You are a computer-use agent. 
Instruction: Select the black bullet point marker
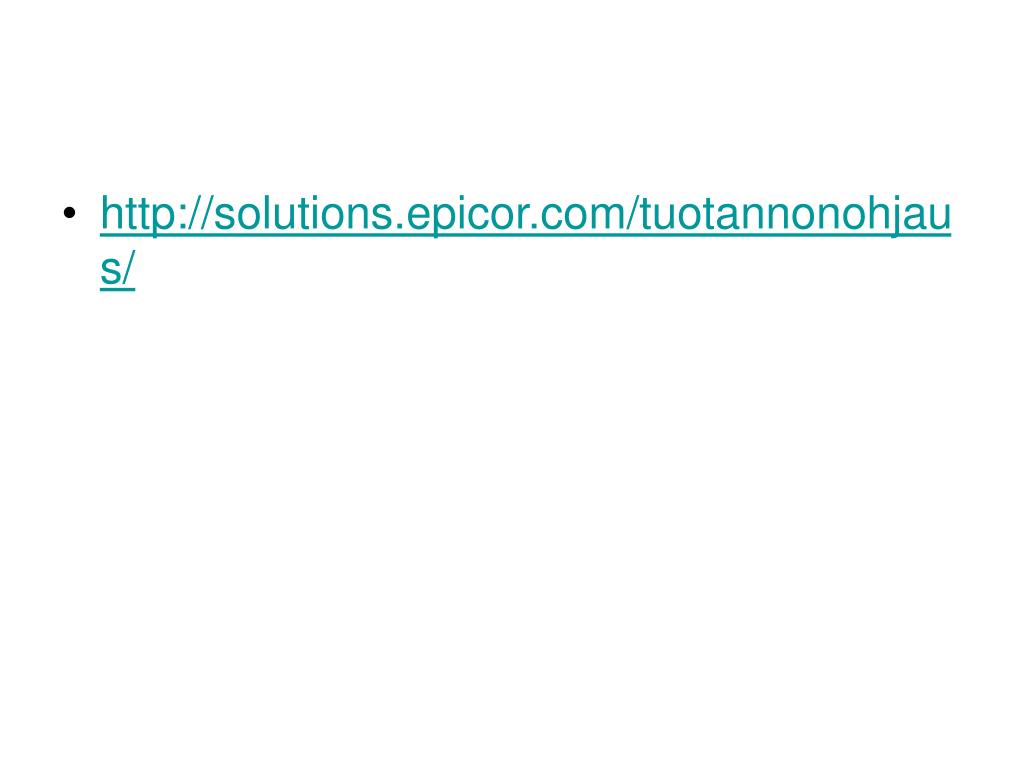(x=70, y=212)
